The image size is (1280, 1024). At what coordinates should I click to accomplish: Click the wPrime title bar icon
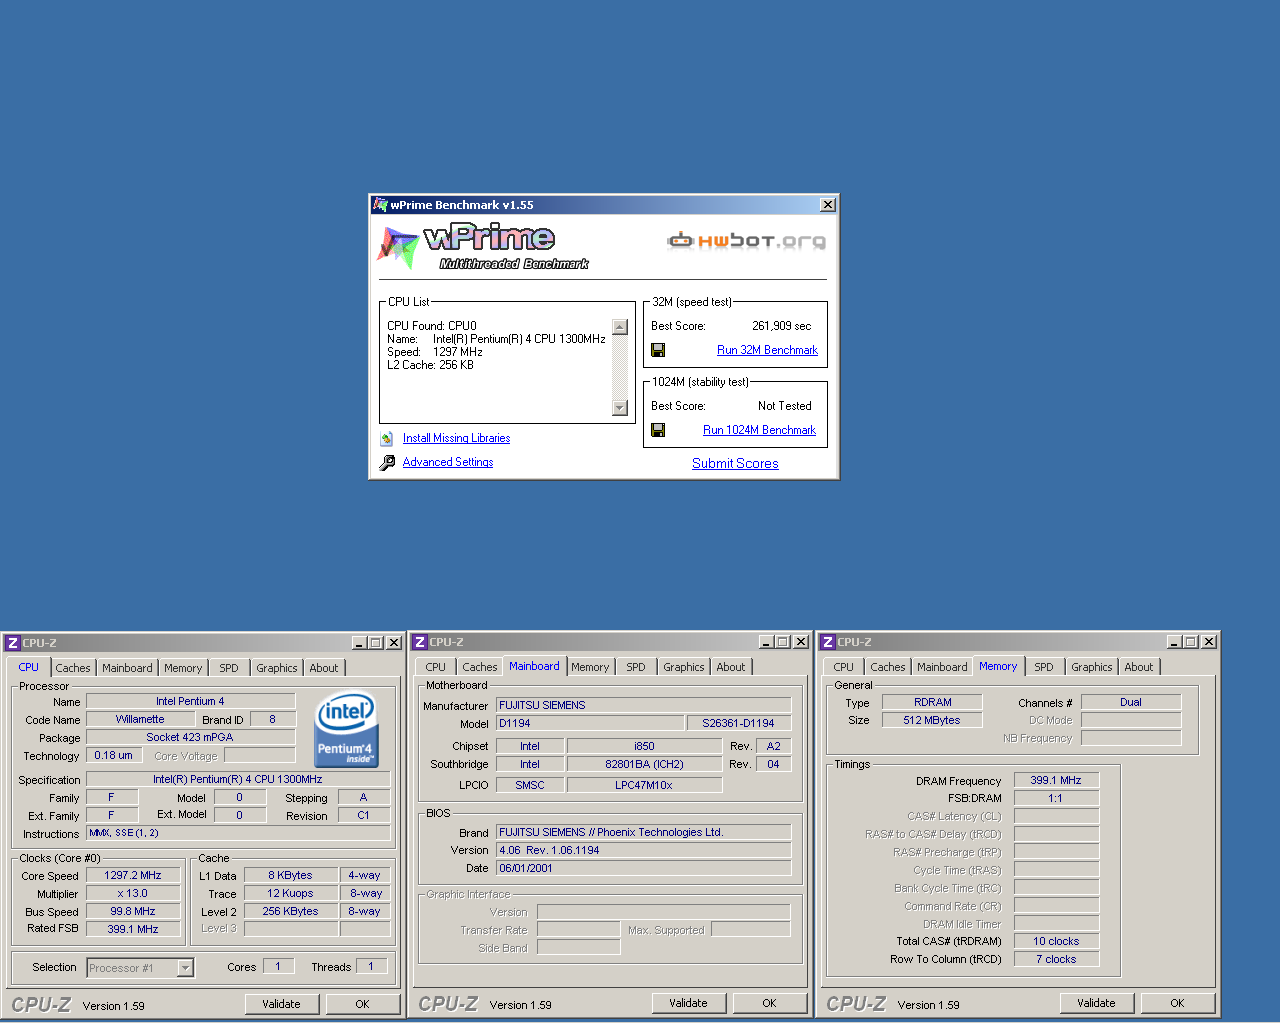pyautogui.click(x=380, y=205)
